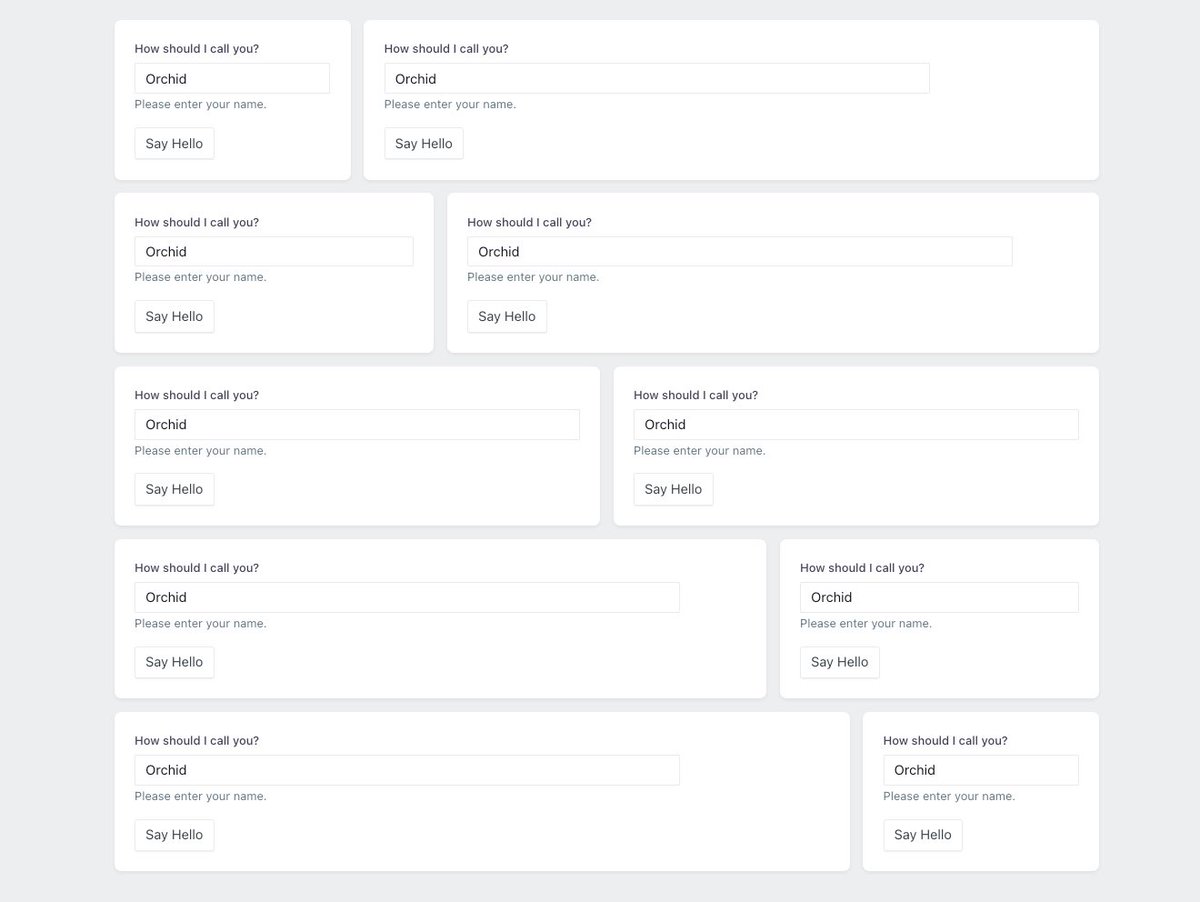Click Say Hello in the top-left card
The height and width of the screenshot is (902, 1200).
[174, 143]
